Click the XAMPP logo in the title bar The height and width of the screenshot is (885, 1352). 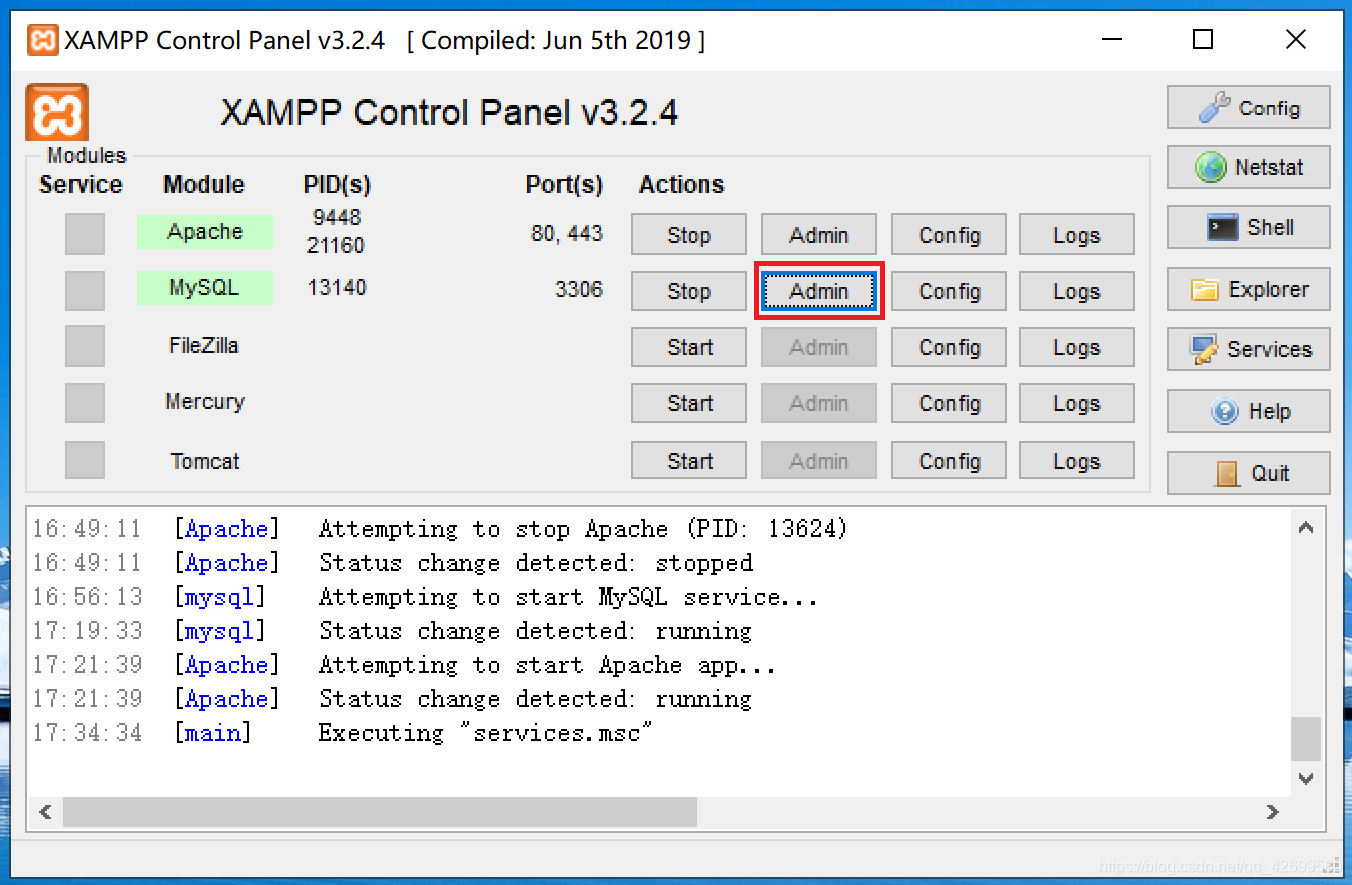tap(43, 40)
